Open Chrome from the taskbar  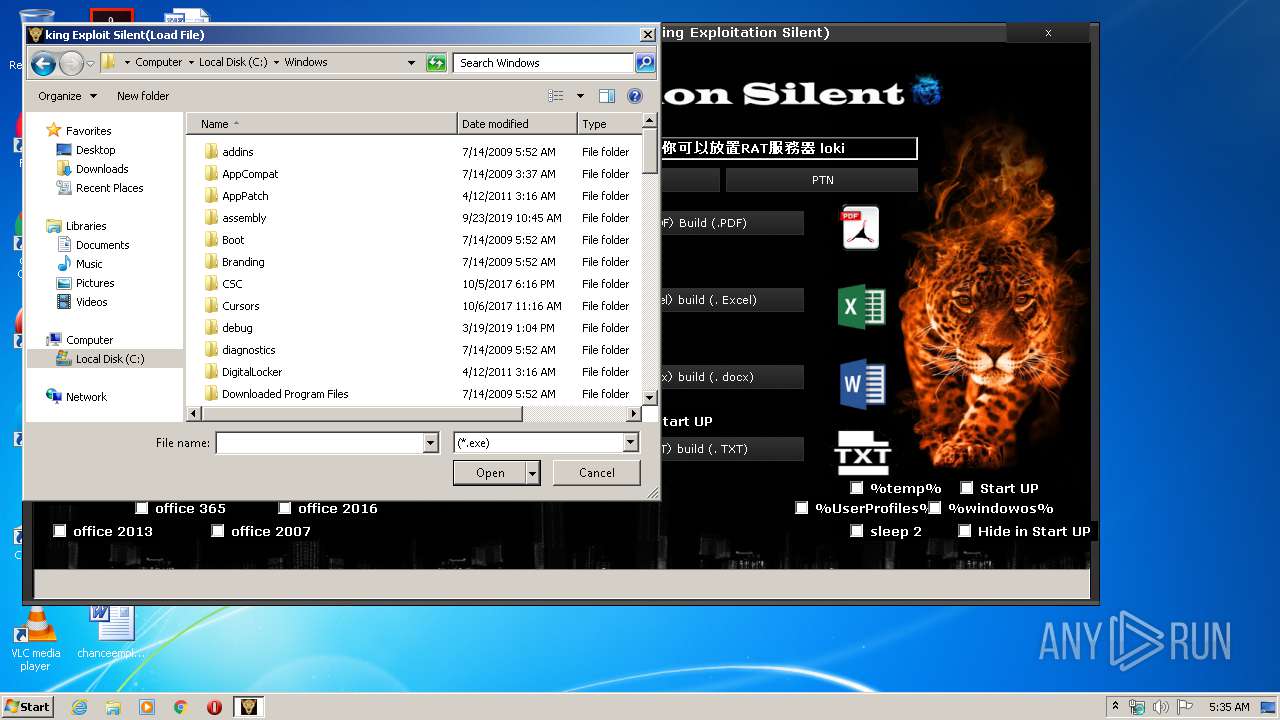[x=181, y=707]
